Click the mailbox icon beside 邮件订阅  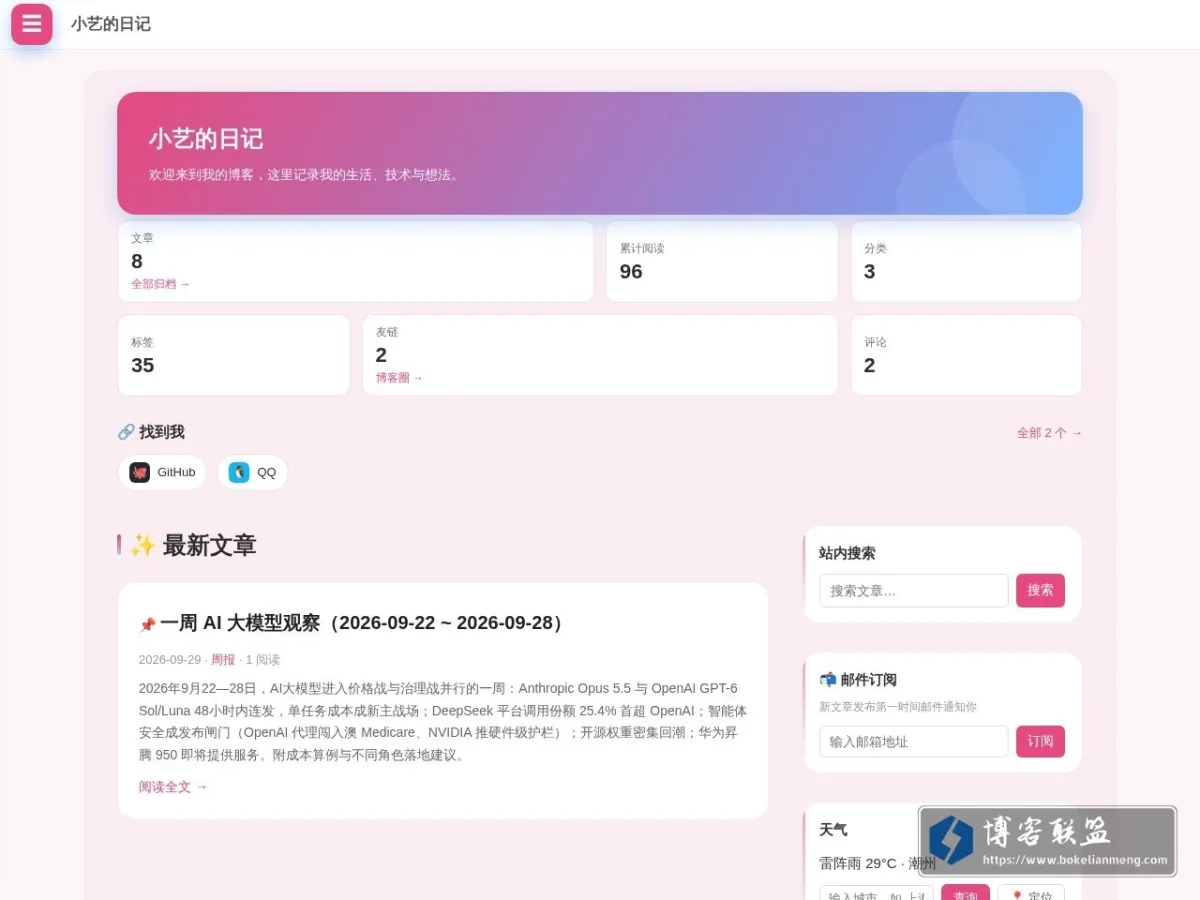828,680
